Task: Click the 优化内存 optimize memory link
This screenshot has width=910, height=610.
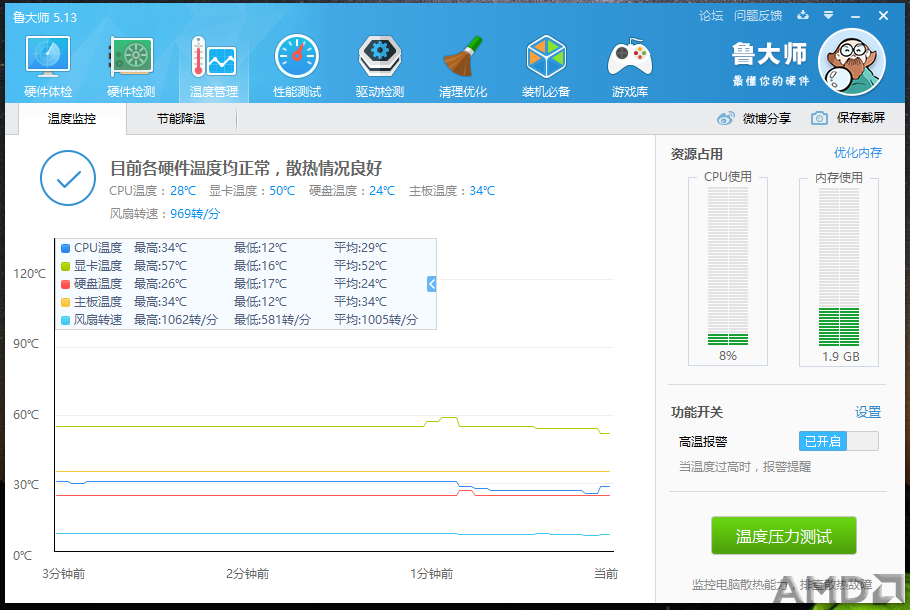Action: coord(858,153)
